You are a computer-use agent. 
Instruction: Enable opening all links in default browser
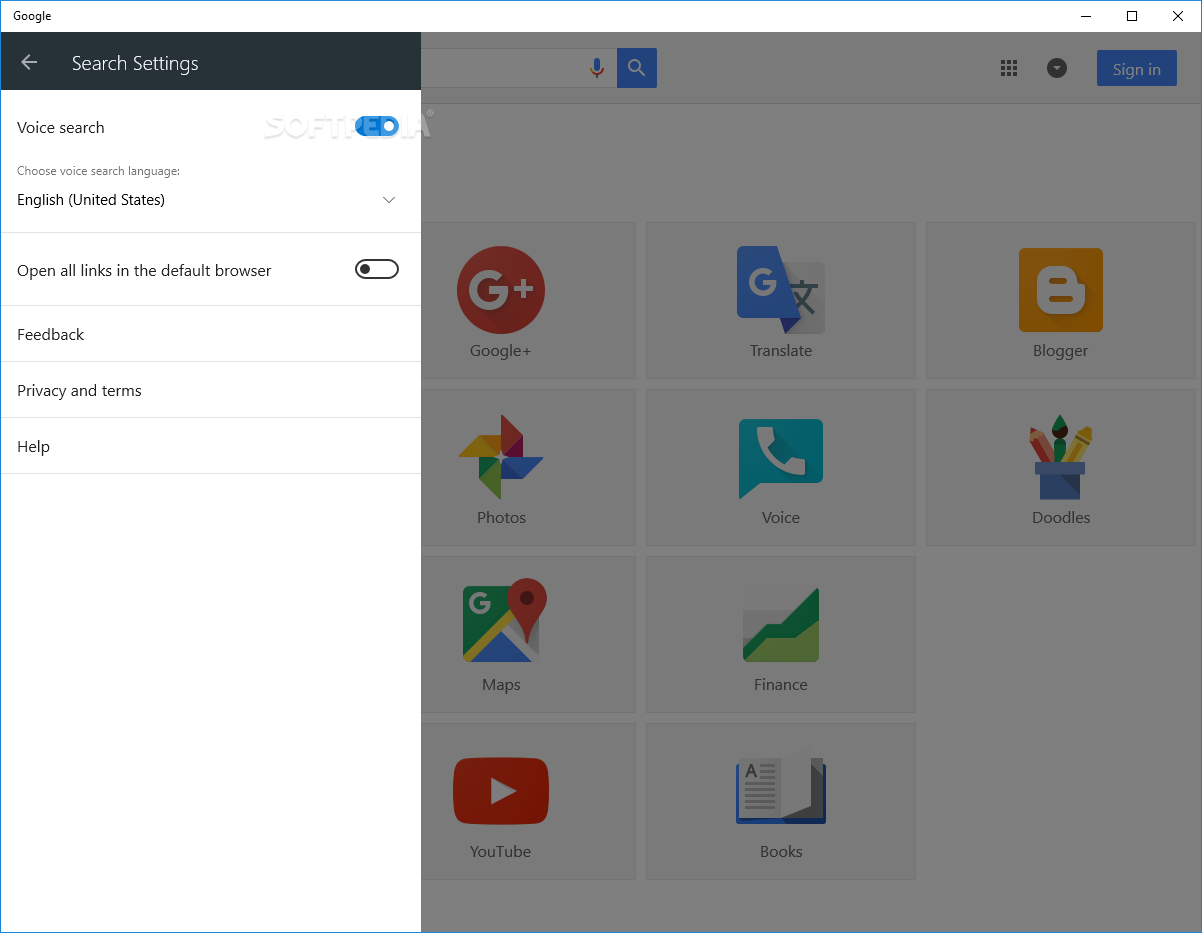click(377, 269)
